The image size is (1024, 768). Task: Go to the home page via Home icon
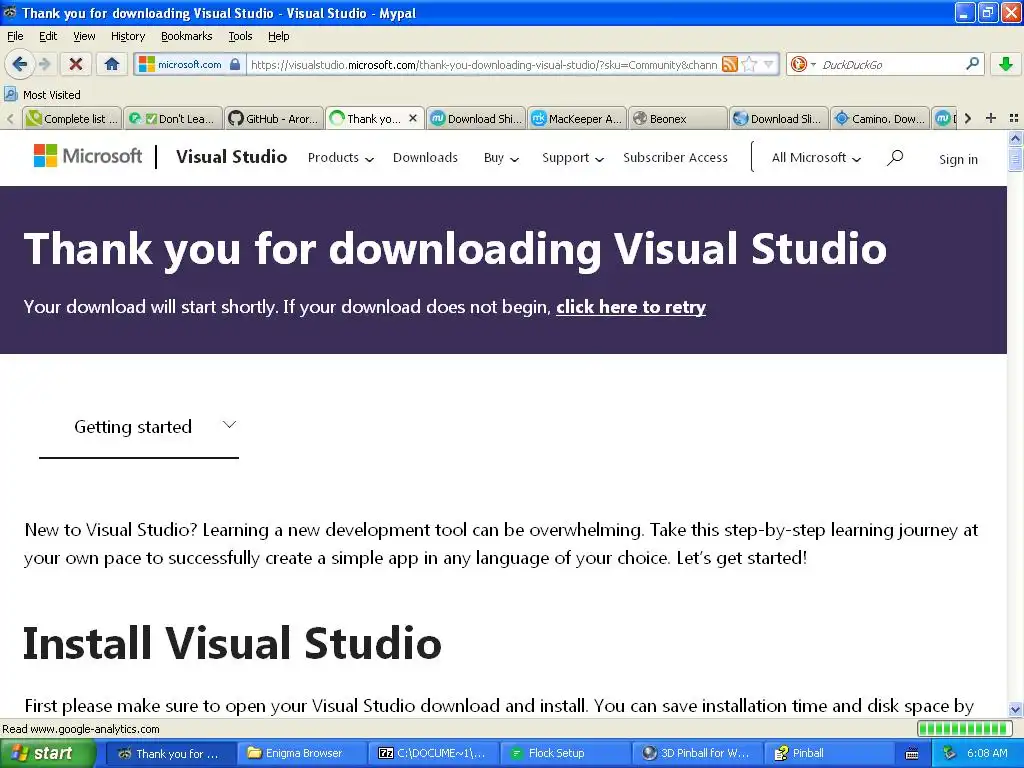[x=112, y=64]
